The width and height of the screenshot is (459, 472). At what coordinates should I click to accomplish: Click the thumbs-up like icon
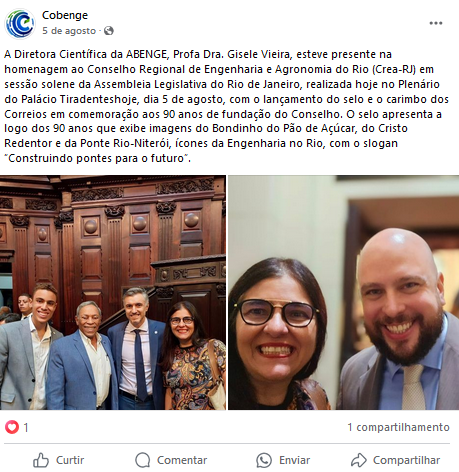(x=41, y=460)
